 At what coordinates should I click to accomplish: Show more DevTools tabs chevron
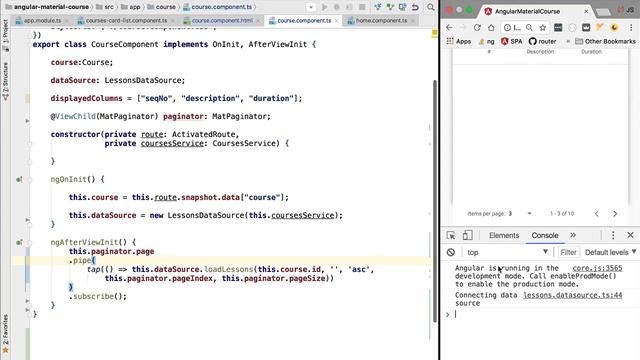573,236
